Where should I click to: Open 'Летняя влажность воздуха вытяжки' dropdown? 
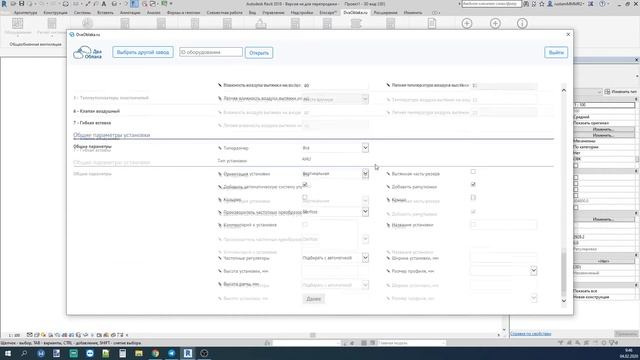pyautogui.click(x=365, y=99)
